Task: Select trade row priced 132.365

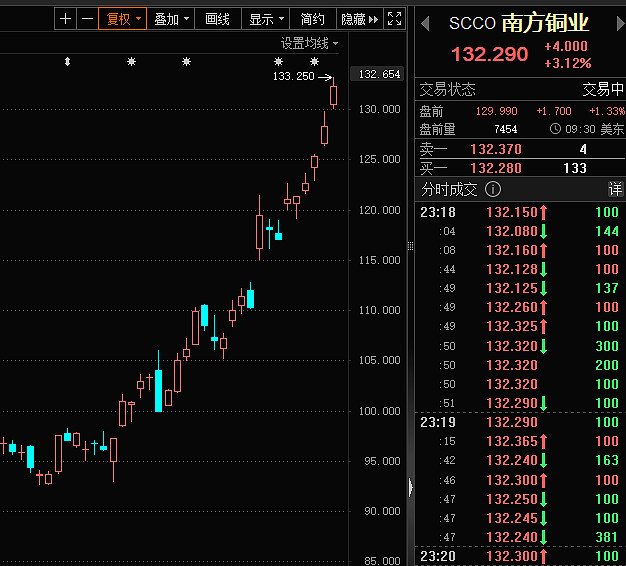Action: [520, 441]
